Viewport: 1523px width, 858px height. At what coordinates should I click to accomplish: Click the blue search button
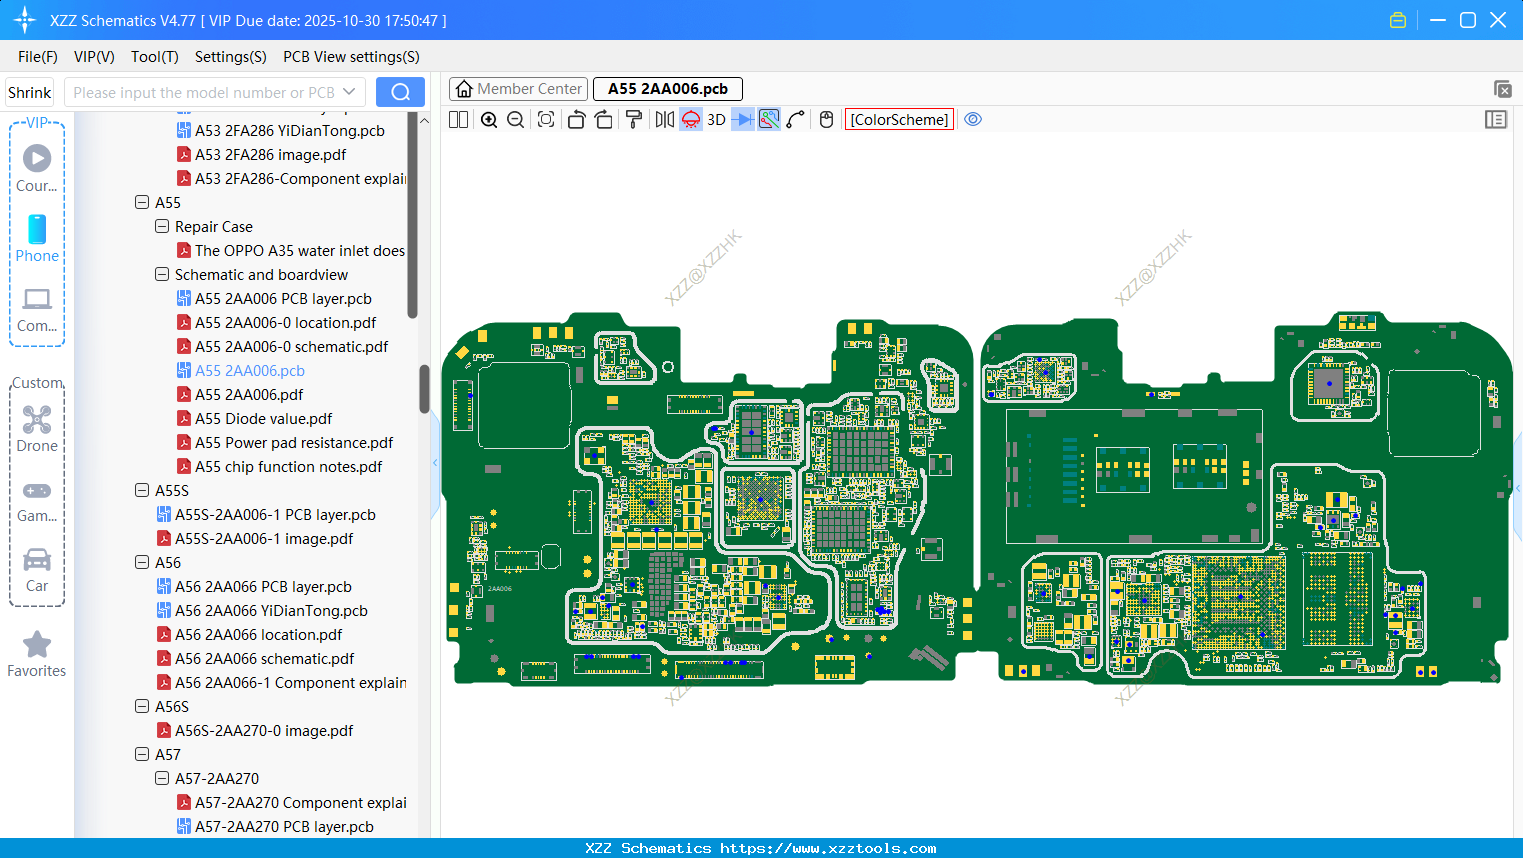[x=400, y=92]
